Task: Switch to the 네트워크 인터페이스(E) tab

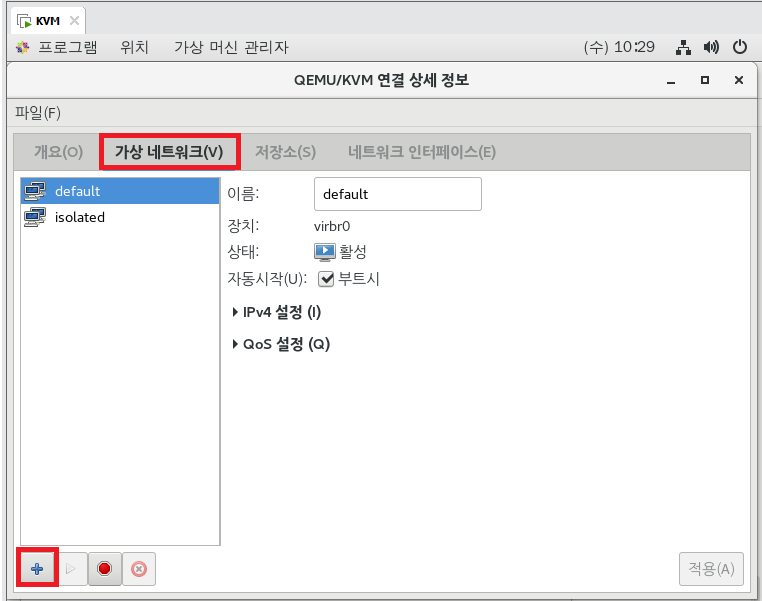Action: (x=422, y=152)
